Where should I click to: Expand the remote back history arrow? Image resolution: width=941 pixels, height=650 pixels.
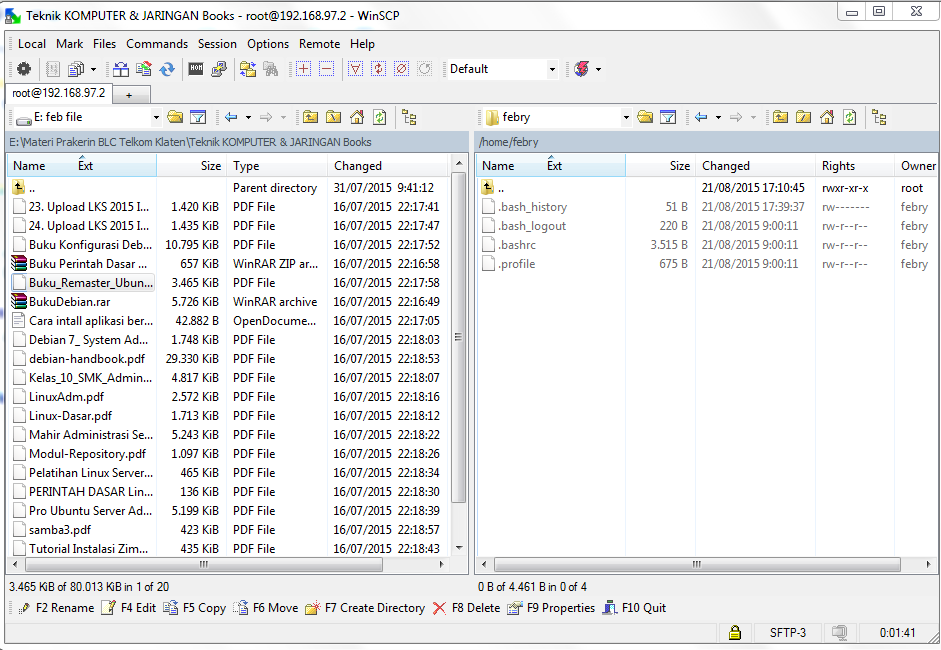[x=718, y=117]
